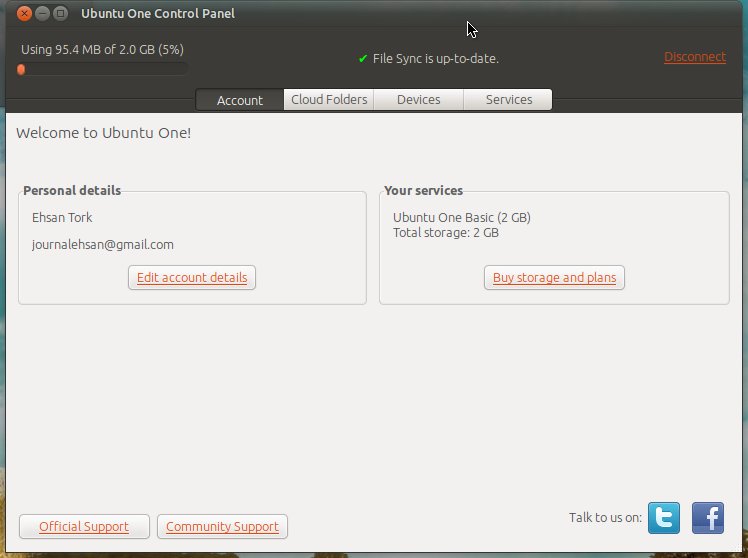Open Community Support
The height and width of the screenshot is (558, 748).
[222, 527]
